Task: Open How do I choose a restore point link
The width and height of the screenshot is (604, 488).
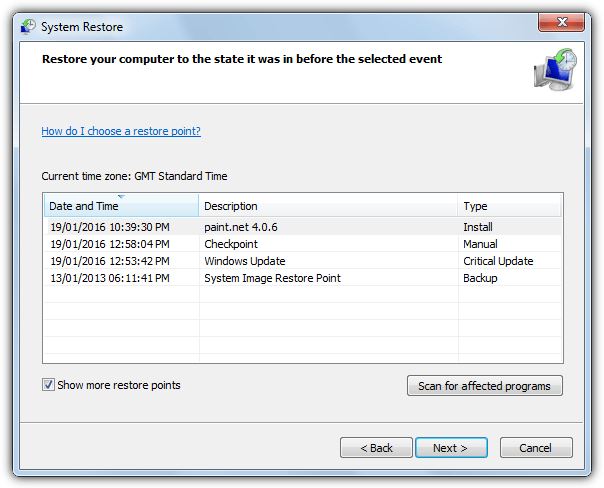Action: point(121,131)
